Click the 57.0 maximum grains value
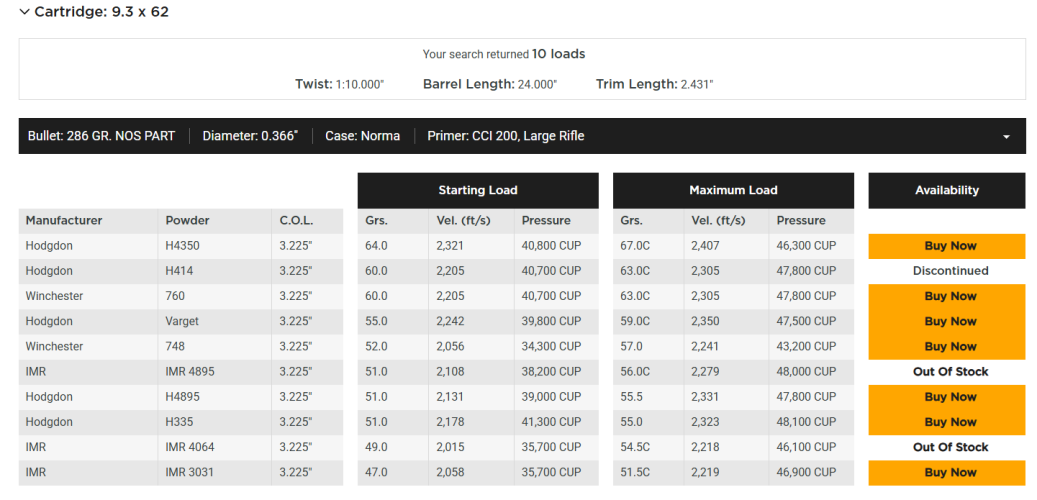Image resolution: width=1037 pixels, height=500 pixels. point(632,347)
